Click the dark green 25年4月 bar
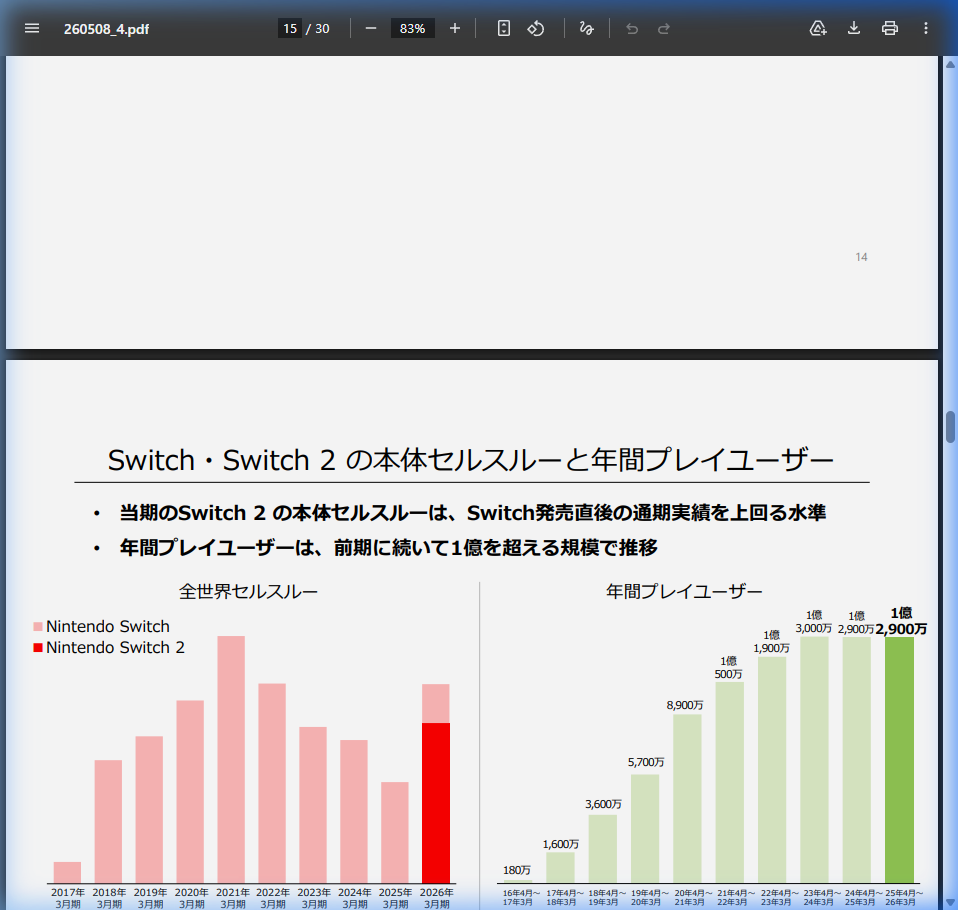The image size is (958, 910). pos(899,760)
